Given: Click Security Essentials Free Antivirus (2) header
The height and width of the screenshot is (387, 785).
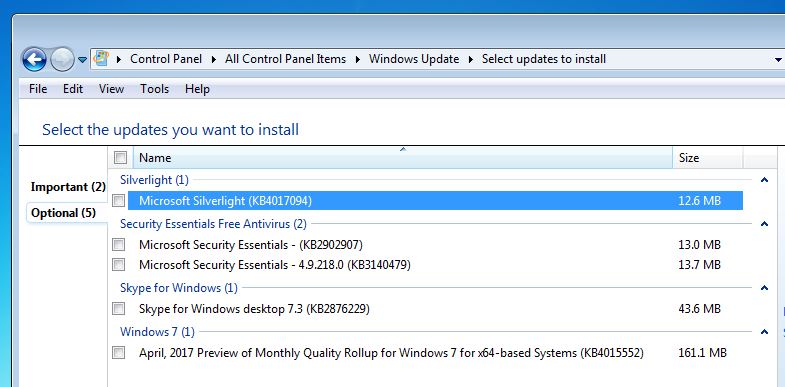Looking at the screenshot, I should (x=213, y=224).
